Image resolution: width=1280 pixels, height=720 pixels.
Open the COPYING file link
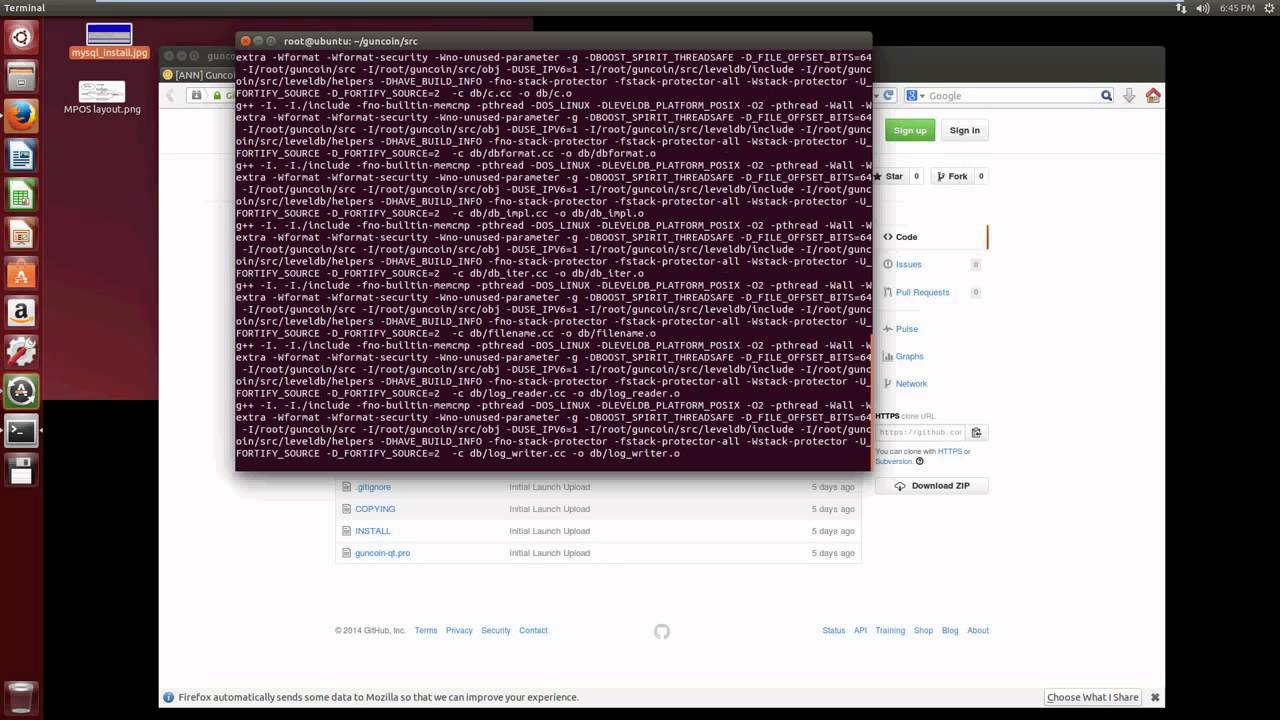click(x=375, y=509)
